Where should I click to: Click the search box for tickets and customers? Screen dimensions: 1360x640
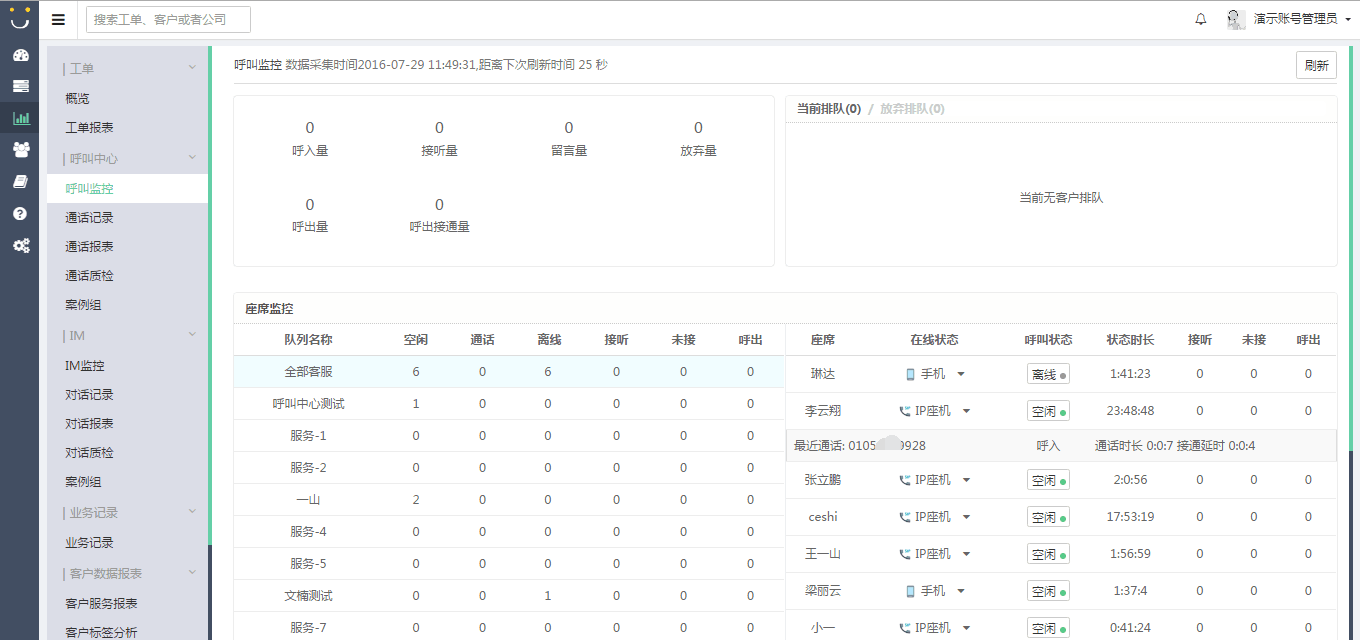(168, 19)
